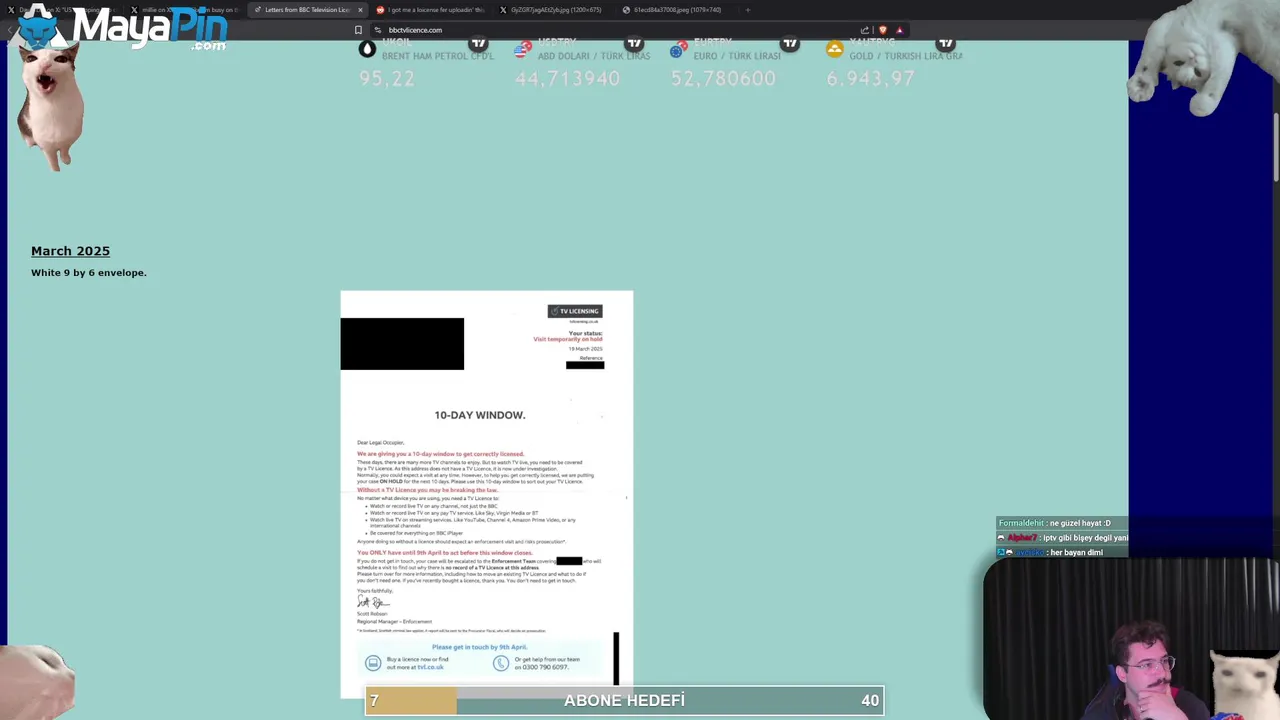Click the 'March 2025' heading
Screen dimensions: 1280x720
[x=70, y=251]
